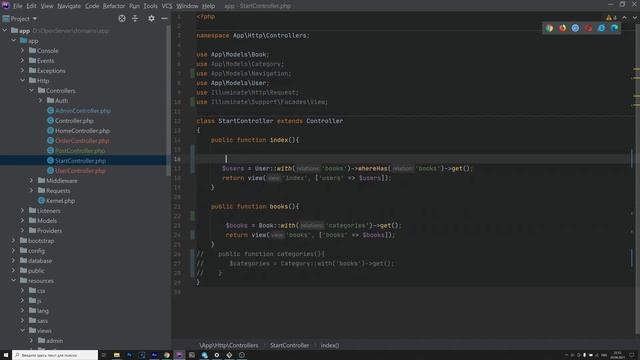Open in Edge browser icon
This screenshot has height=360, width=640.
coord(614,28)
